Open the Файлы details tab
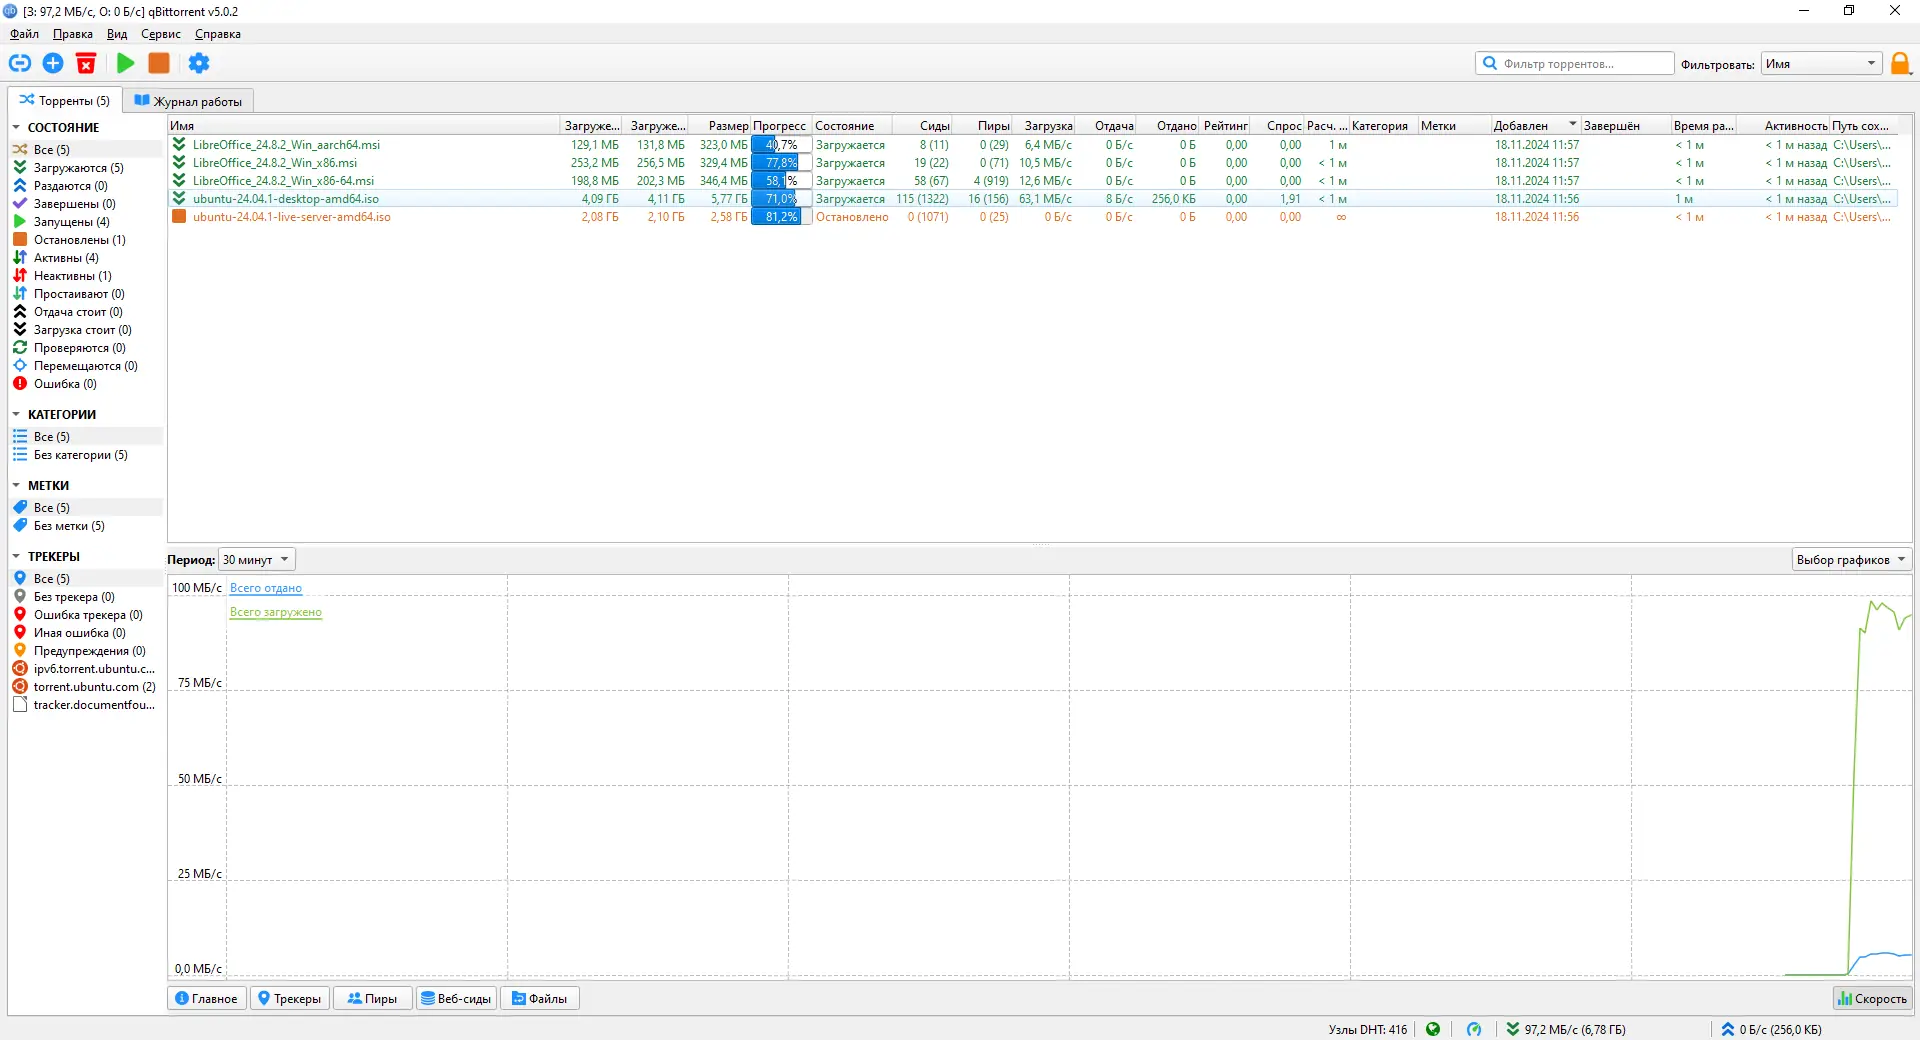Image resolution: width=1920 pixels, height=1040 pixels. click(540, 998)
